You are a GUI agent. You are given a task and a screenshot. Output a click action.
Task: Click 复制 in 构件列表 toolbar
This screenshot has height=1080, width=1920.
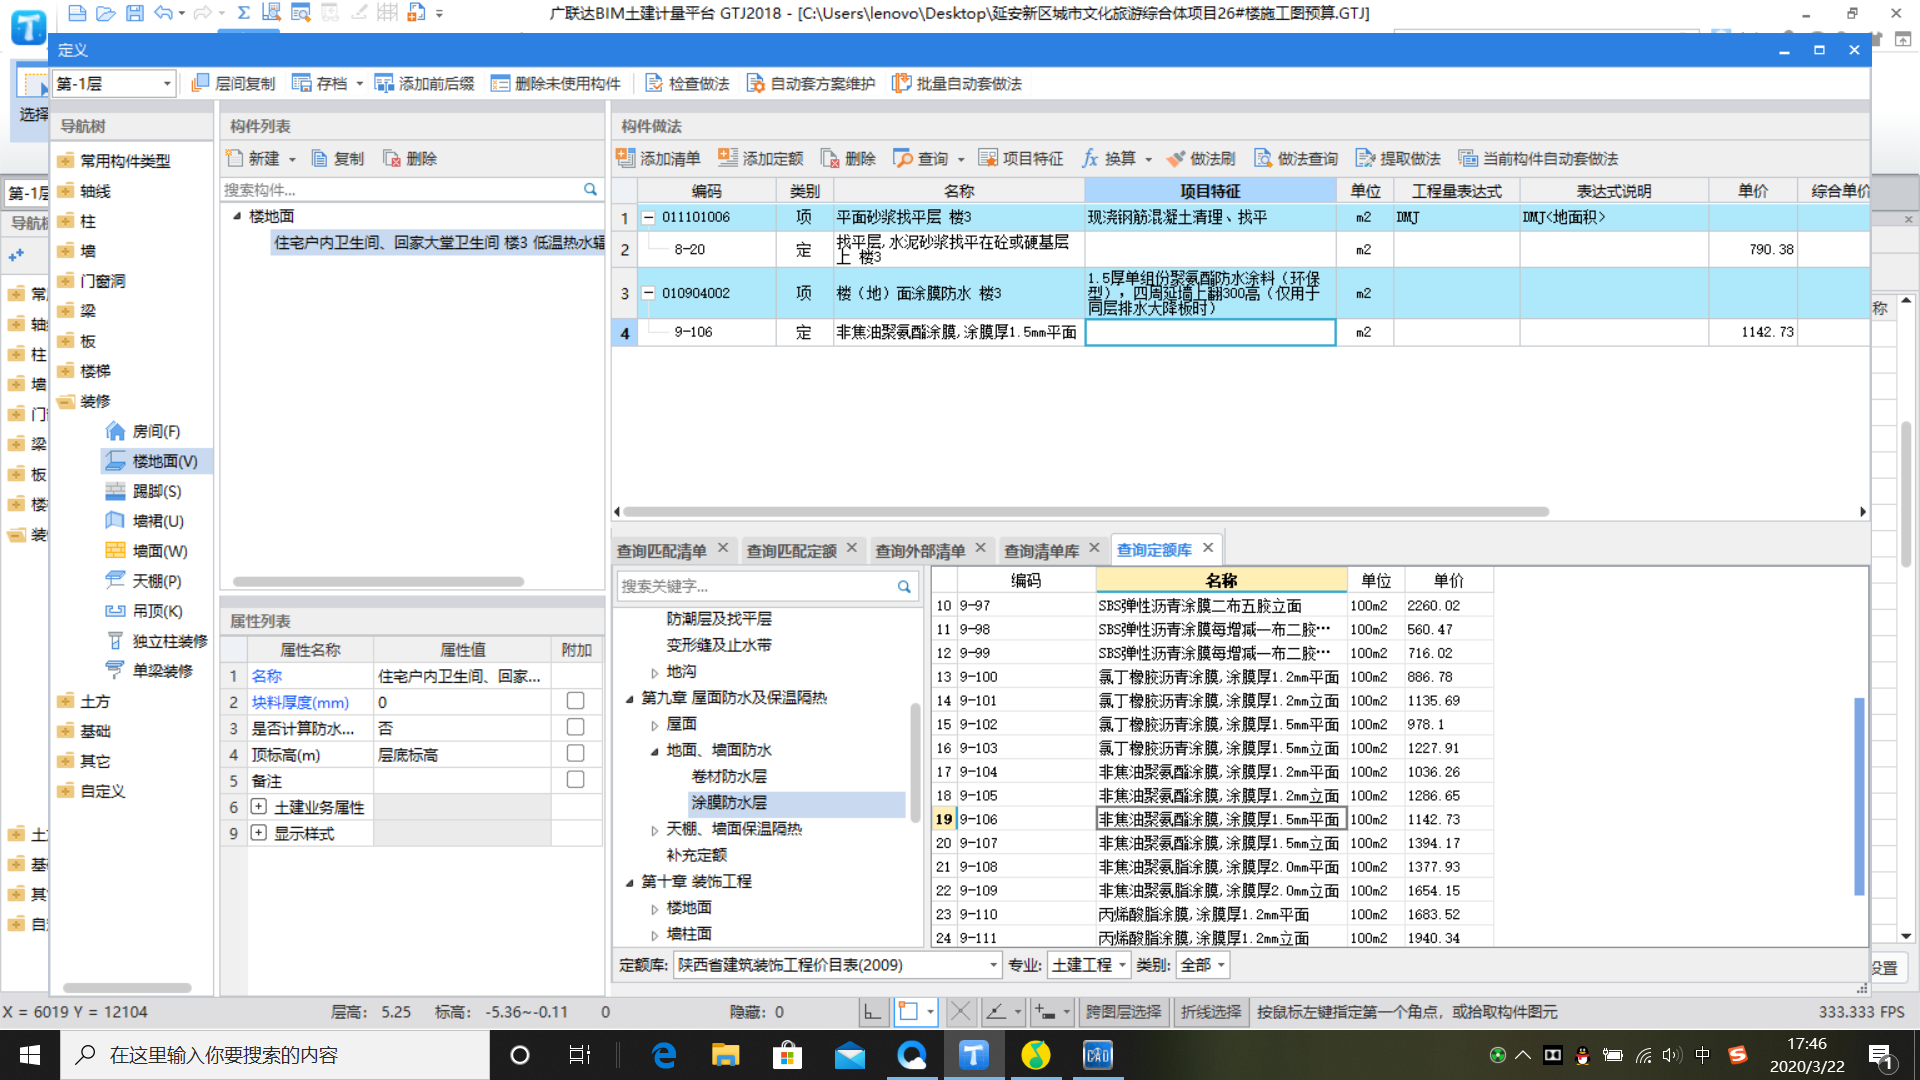(338, 158)
